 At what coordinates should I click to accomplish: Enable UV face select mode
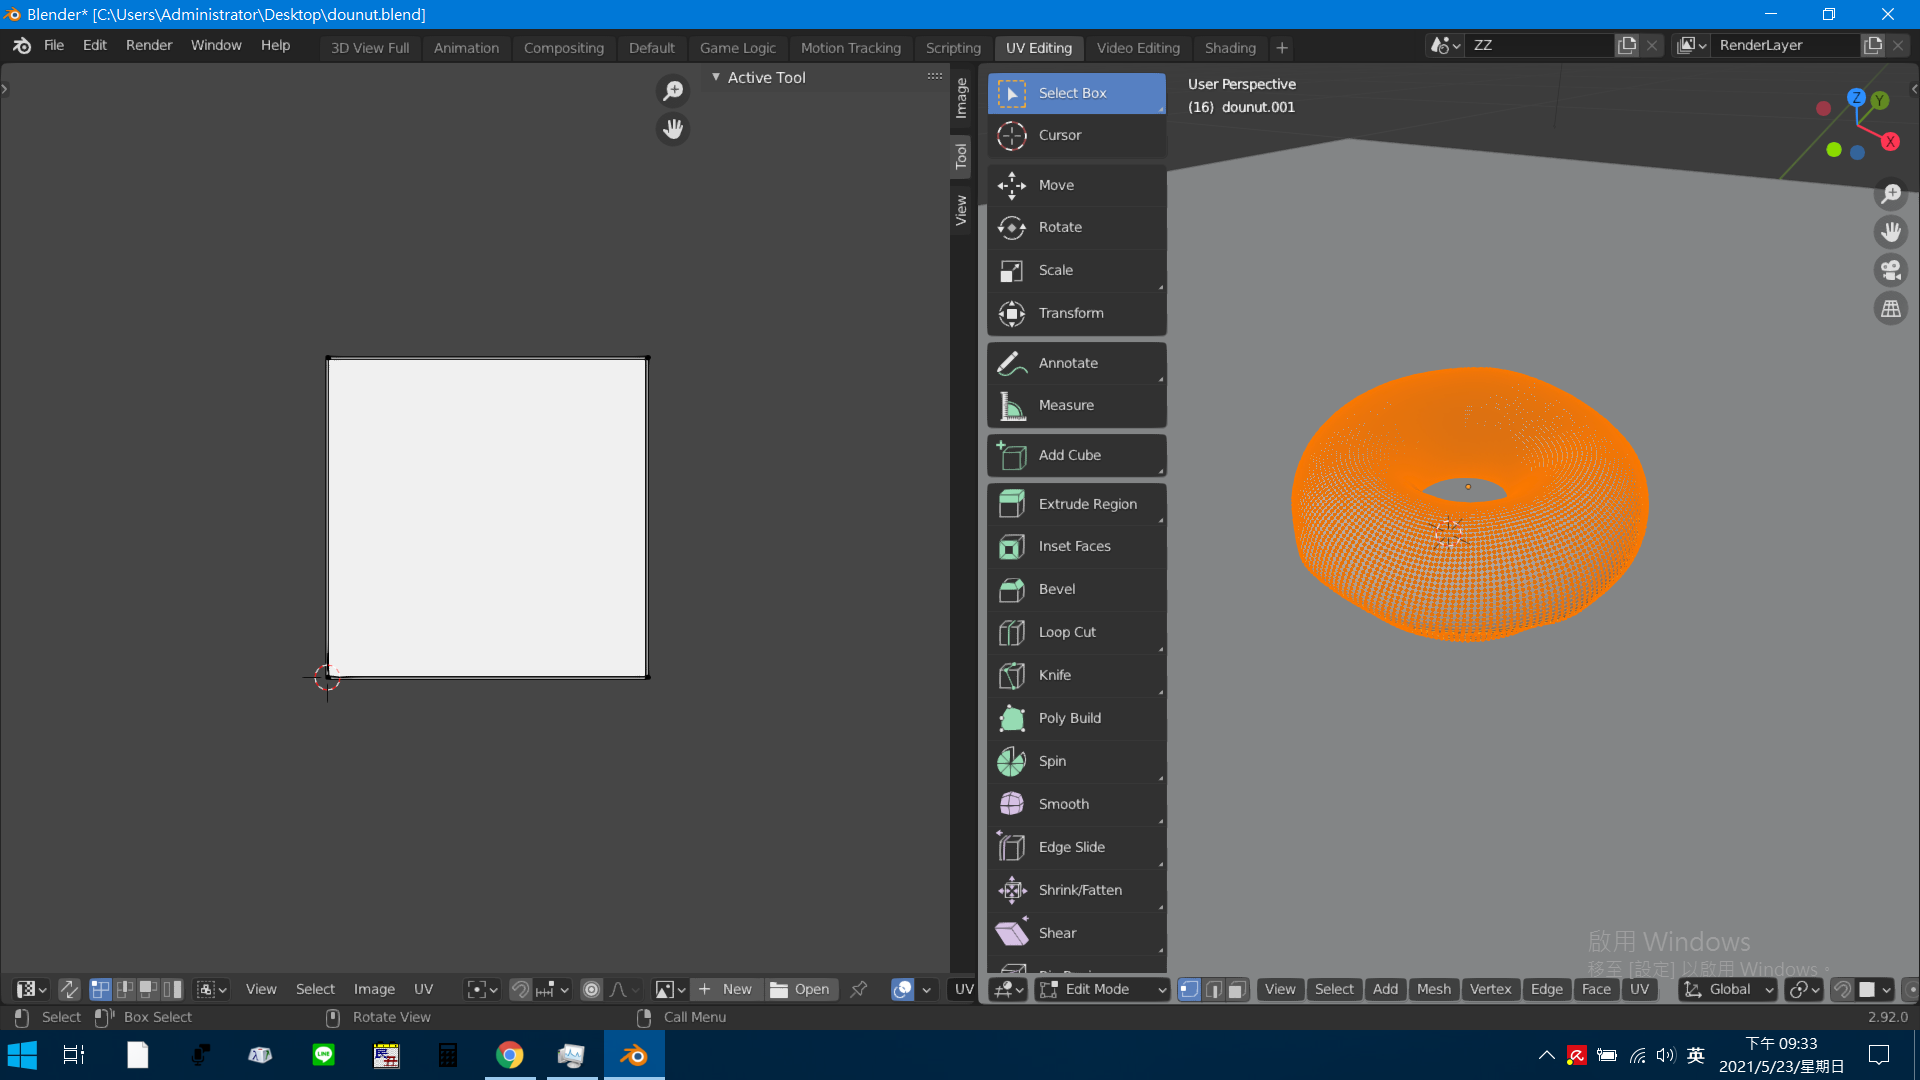pyautogui.click(x=149, y=989)
